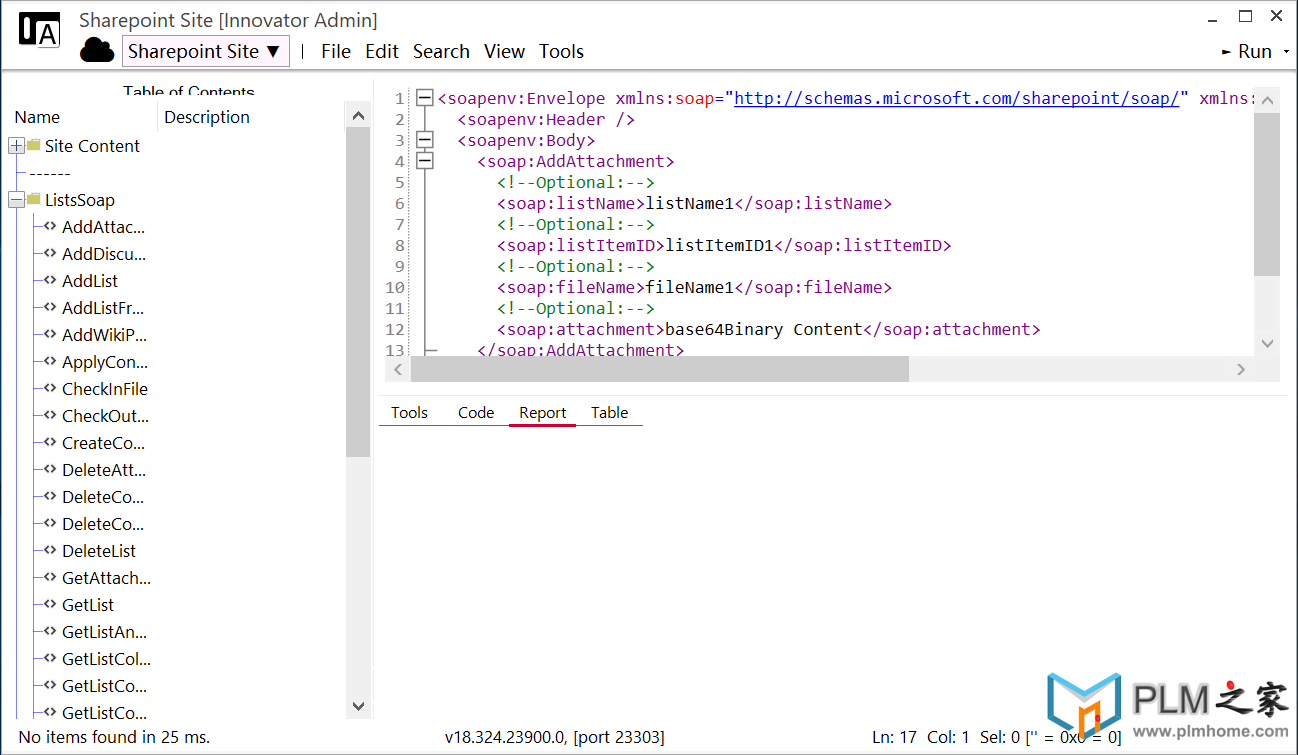The image size is (1298, 755).
Task: Click the editor horizontal scroll left arrow
Action: (x=398, y=369)
